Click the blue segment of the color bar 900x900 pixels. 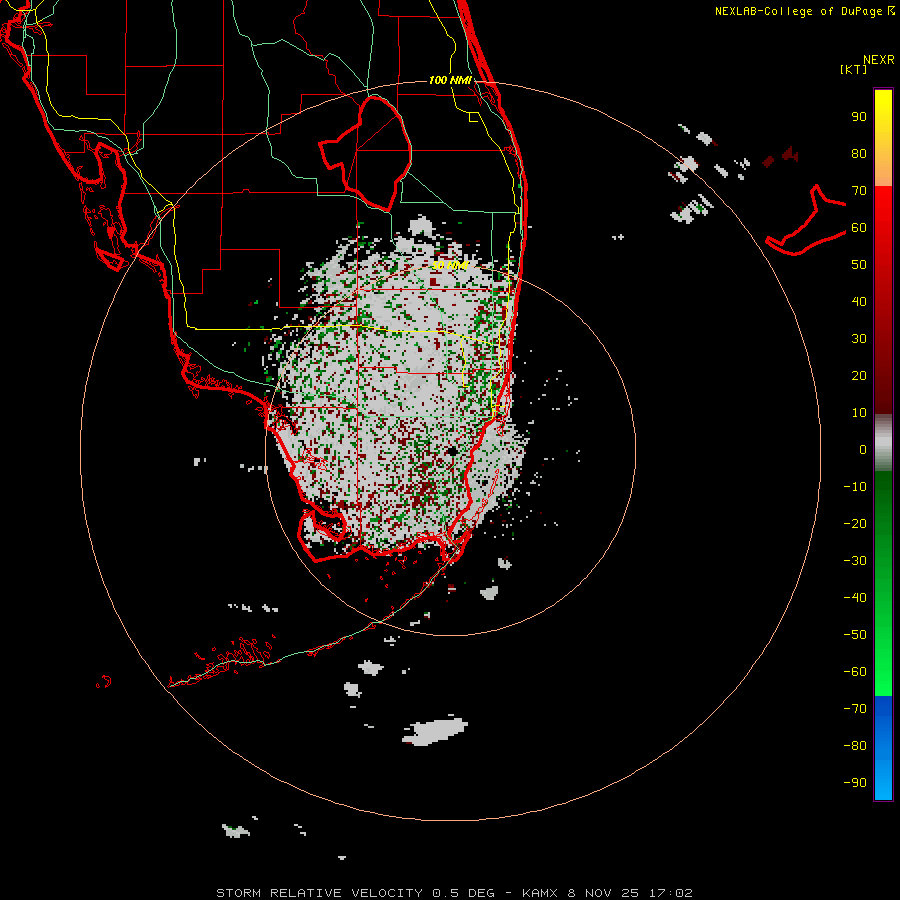[883, 748]
